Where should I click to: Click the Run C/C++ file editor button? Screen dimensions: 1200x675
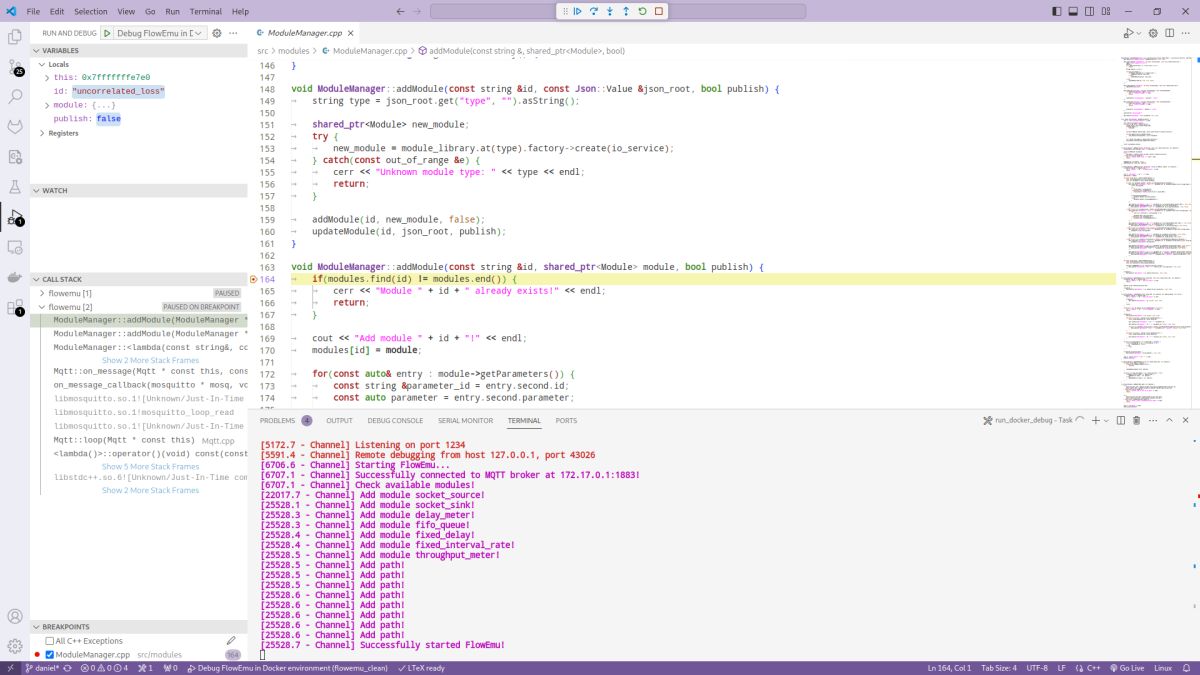[1128, 33]
